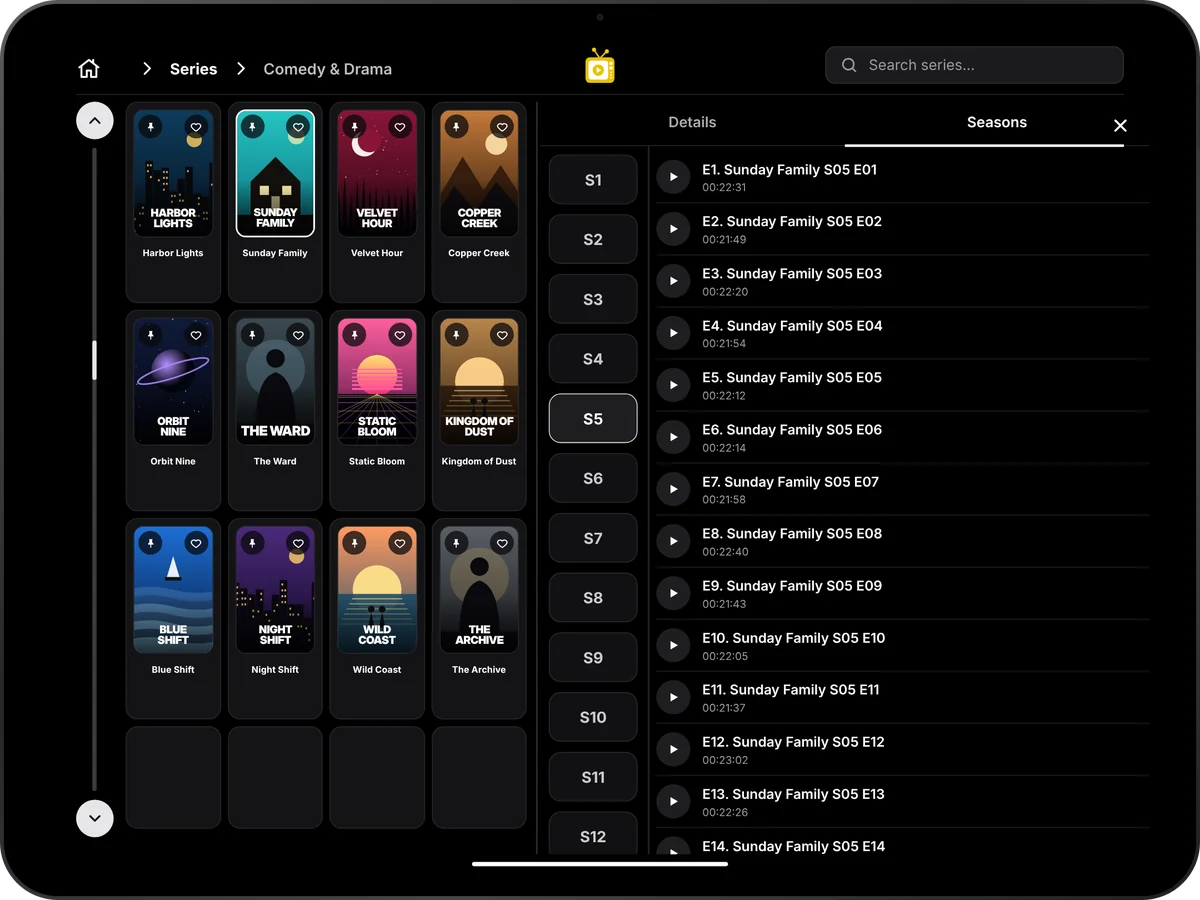Viewport: 1200px width, 900px height.
Task: Pin the Wild Coast series
Action: pos(354,543)
